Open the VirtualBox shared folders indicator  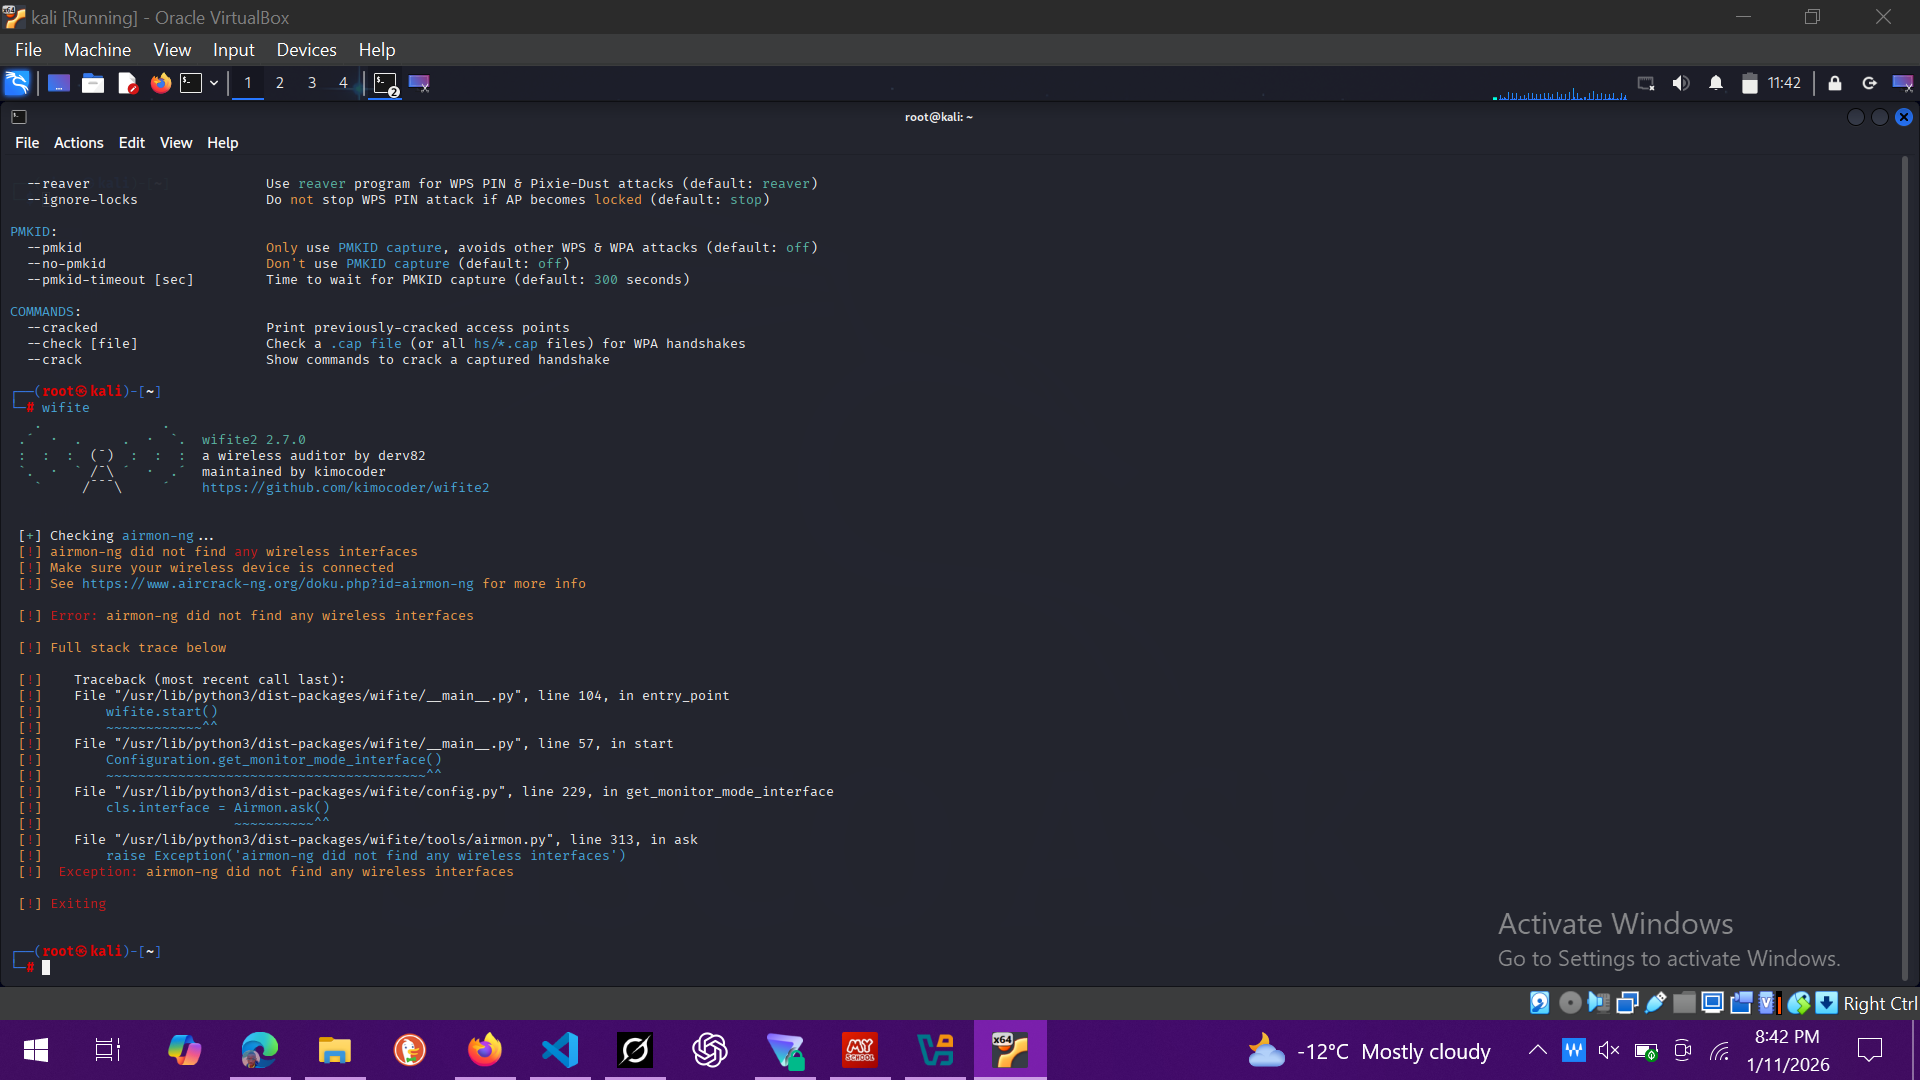[1684, 1003]
